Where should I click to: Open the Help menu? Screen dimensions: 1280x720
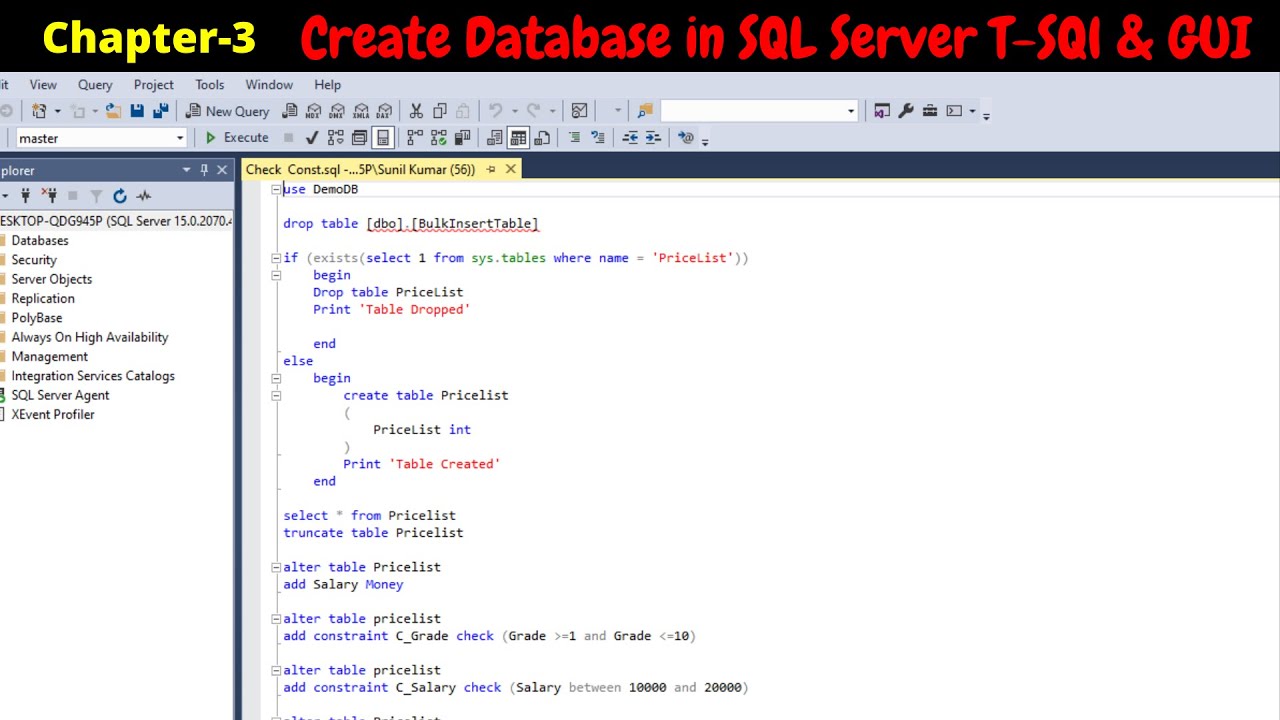pyautogui.click(x=327, y=85)
